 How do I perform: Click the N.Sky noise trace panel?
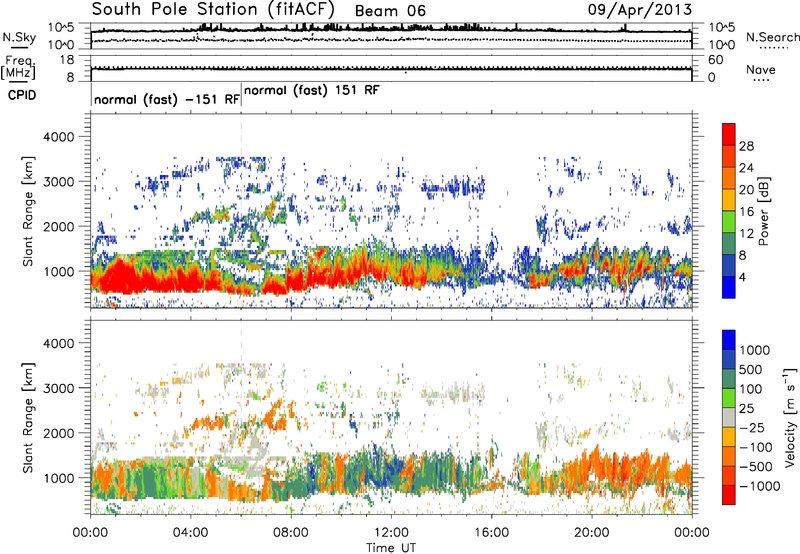pos(391,36)
